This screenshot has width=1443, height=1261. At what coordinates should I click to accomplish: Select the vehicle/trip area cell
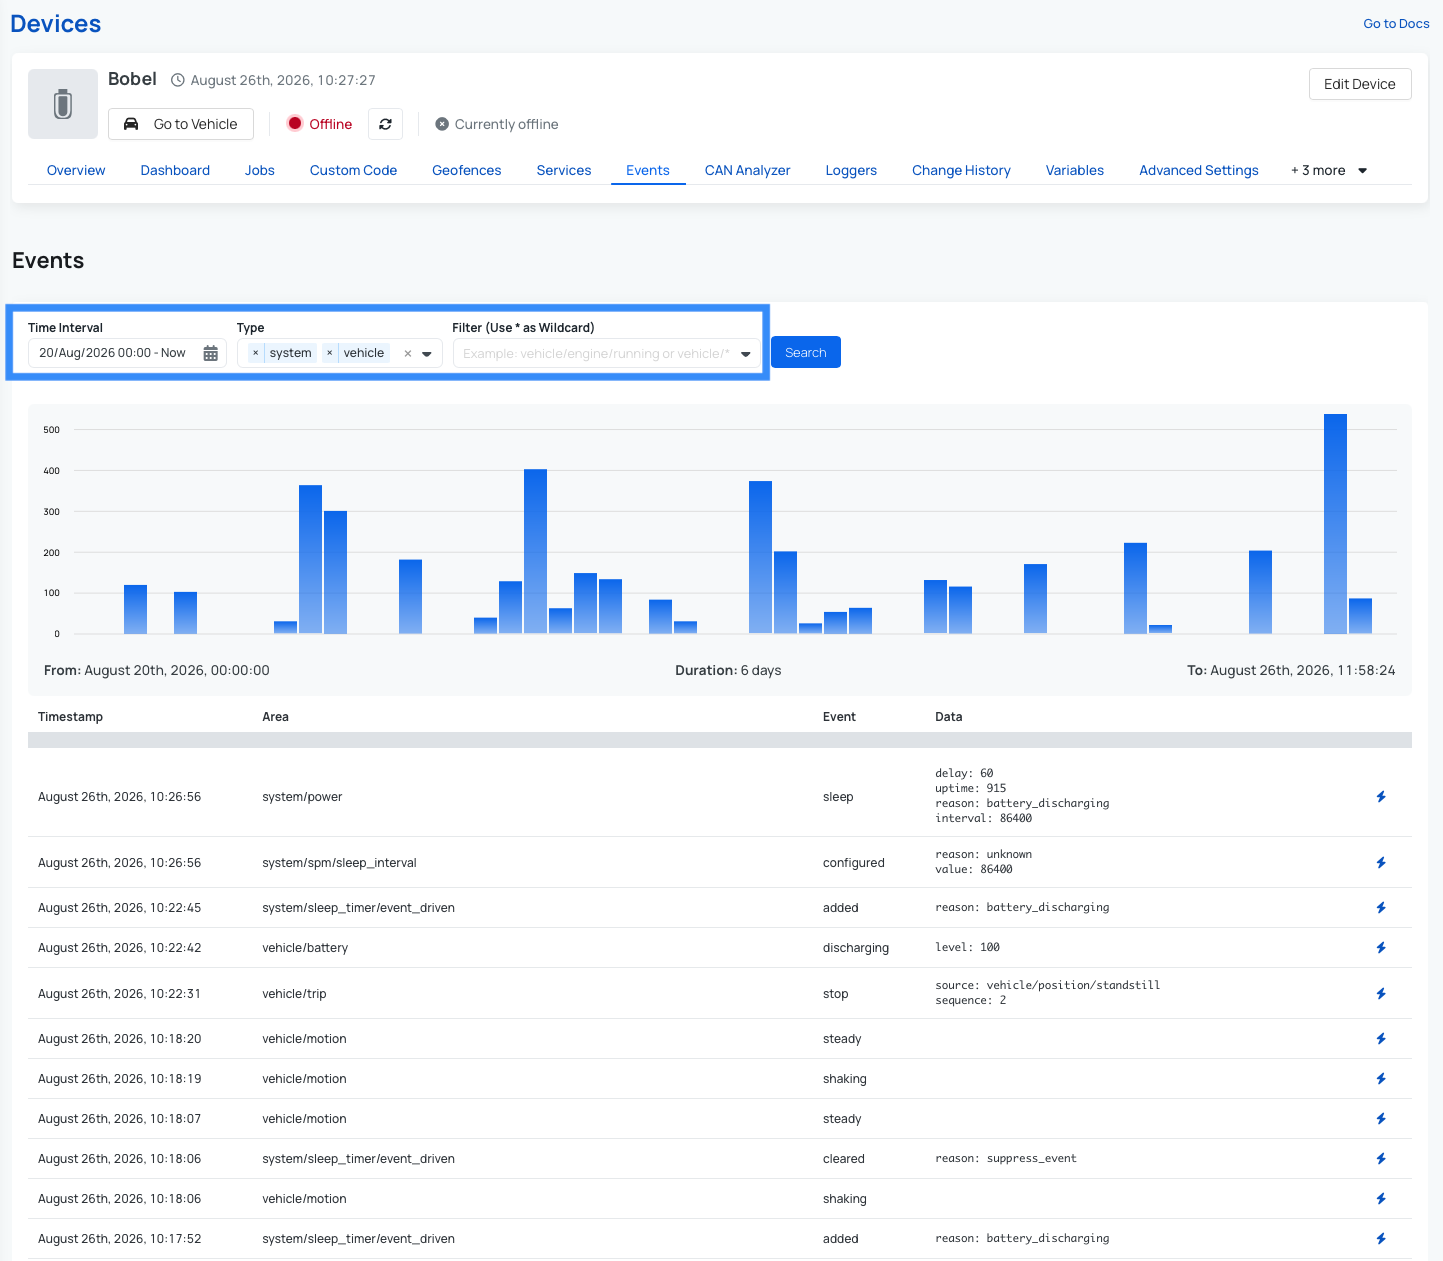(294, 994)
